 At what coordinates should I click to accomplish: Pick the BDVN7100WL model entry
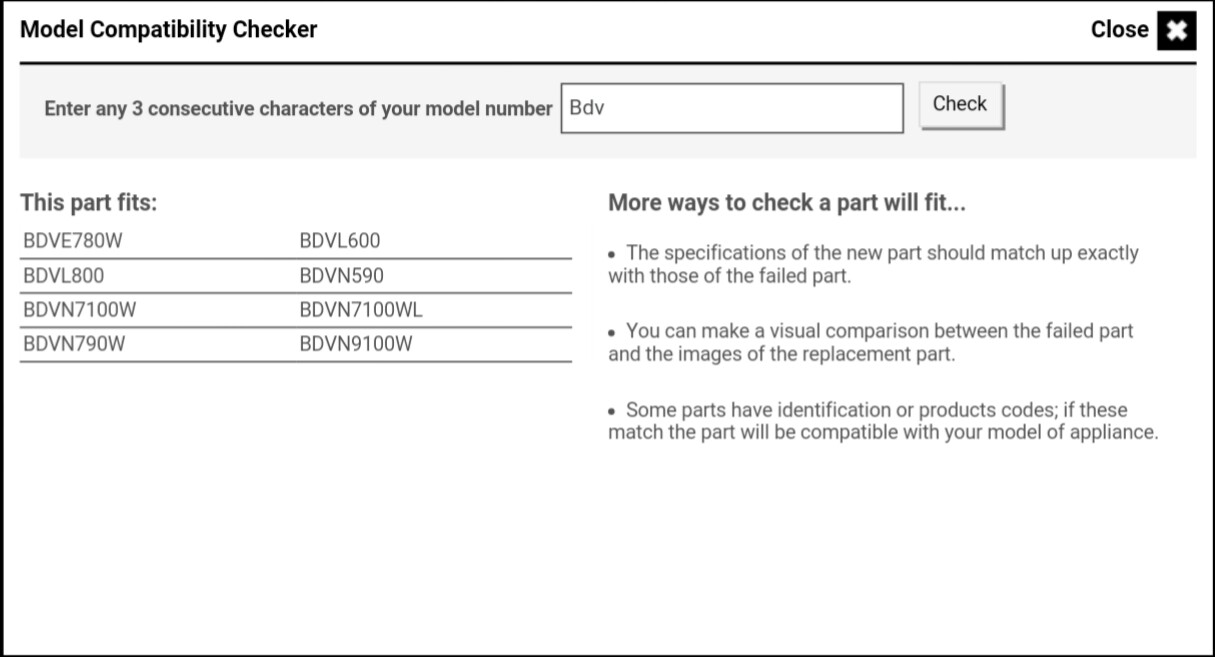361,310
